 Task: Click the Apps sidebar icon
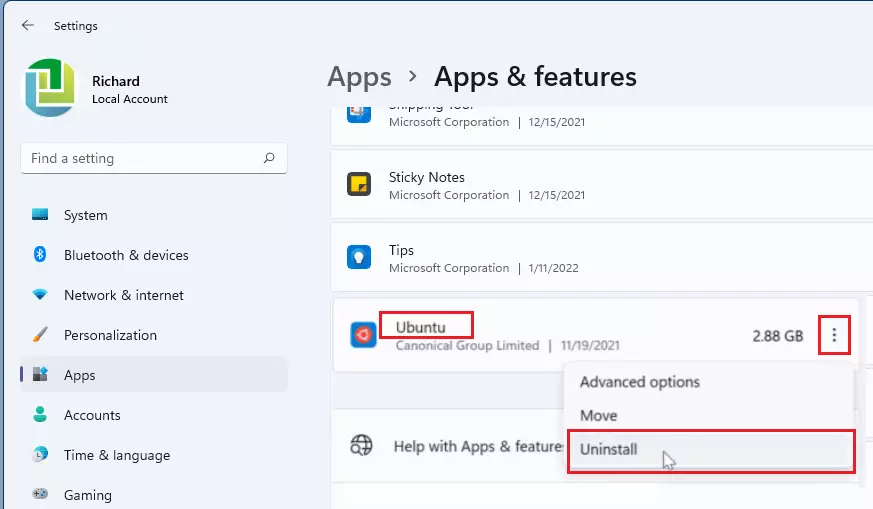(40, 374)
